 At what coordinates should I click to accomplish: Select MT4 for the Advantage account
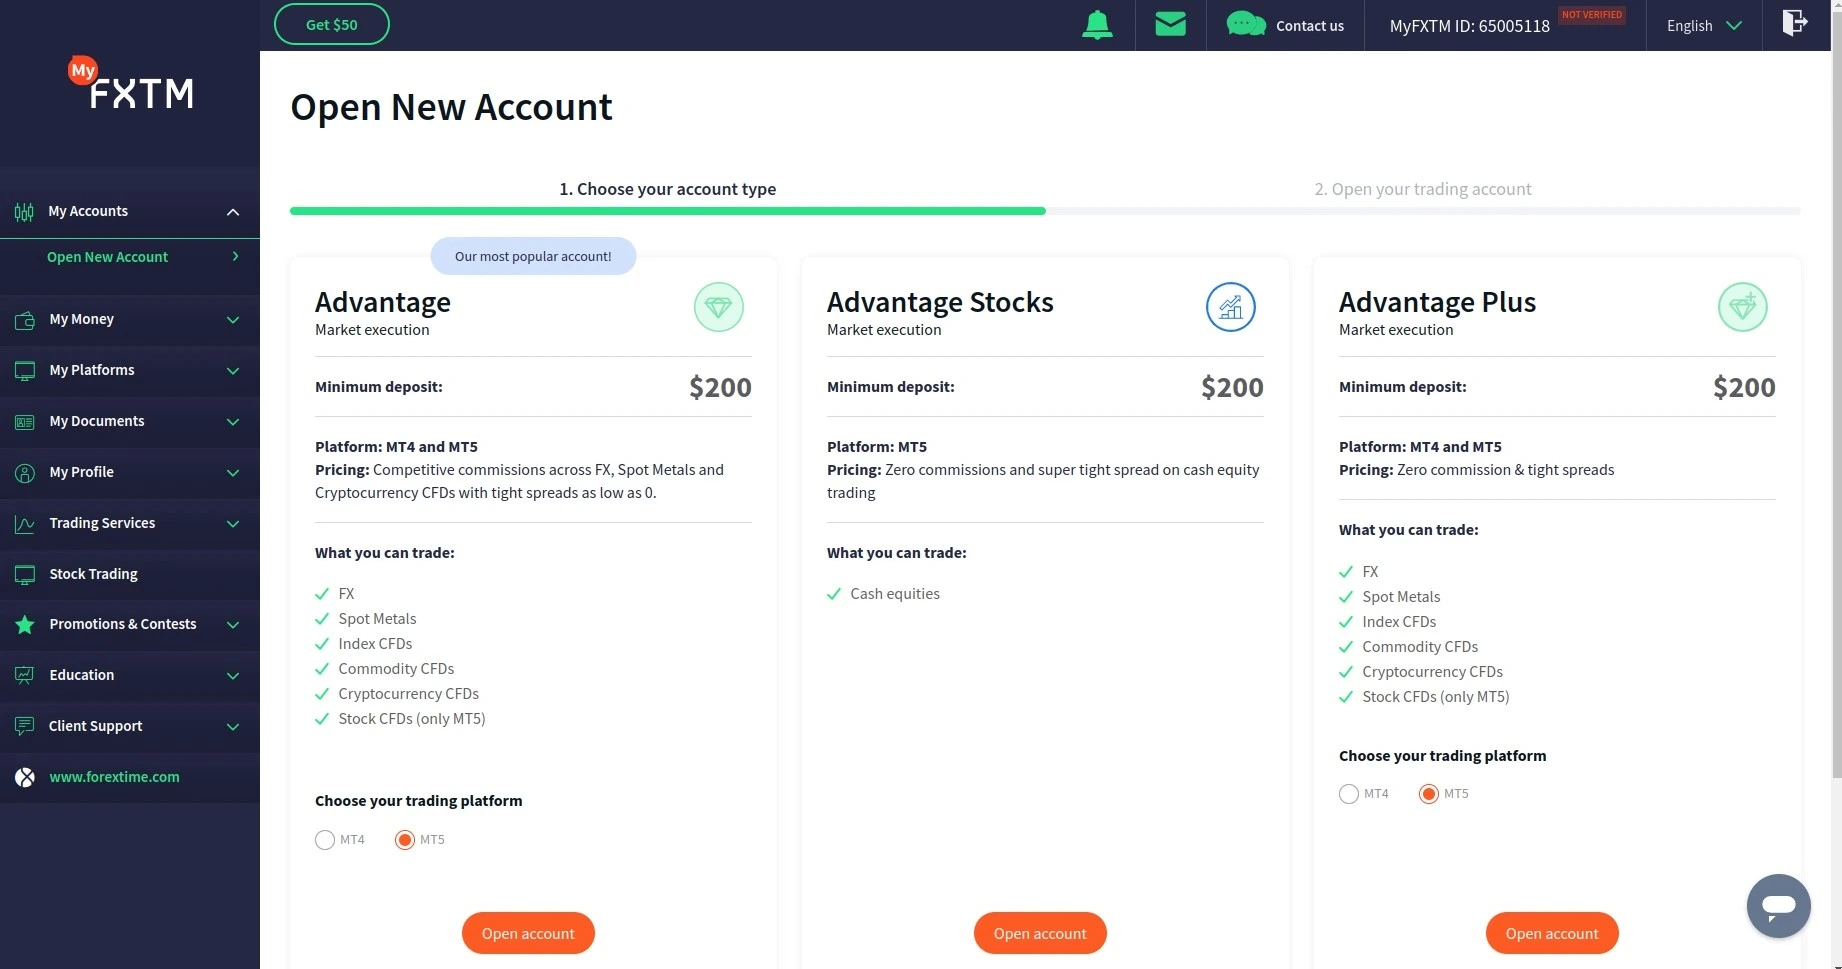coord(325,840)
